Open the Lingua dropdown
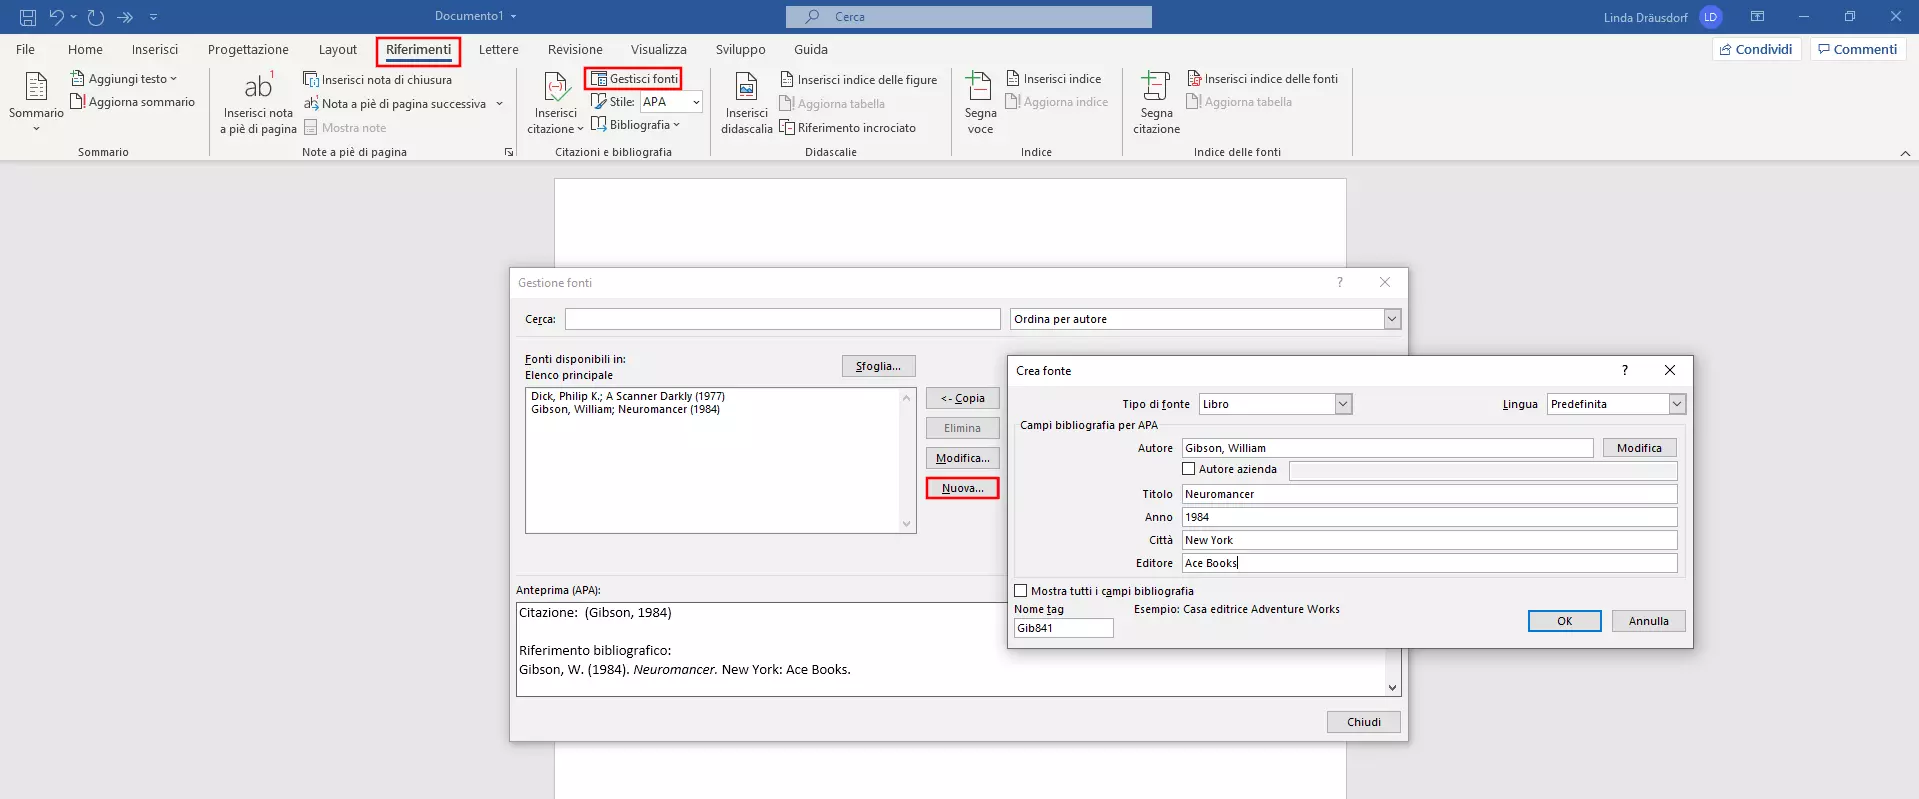This screenshot has width=1919, height=799. pyautogui.click(x=1677, y=404)
